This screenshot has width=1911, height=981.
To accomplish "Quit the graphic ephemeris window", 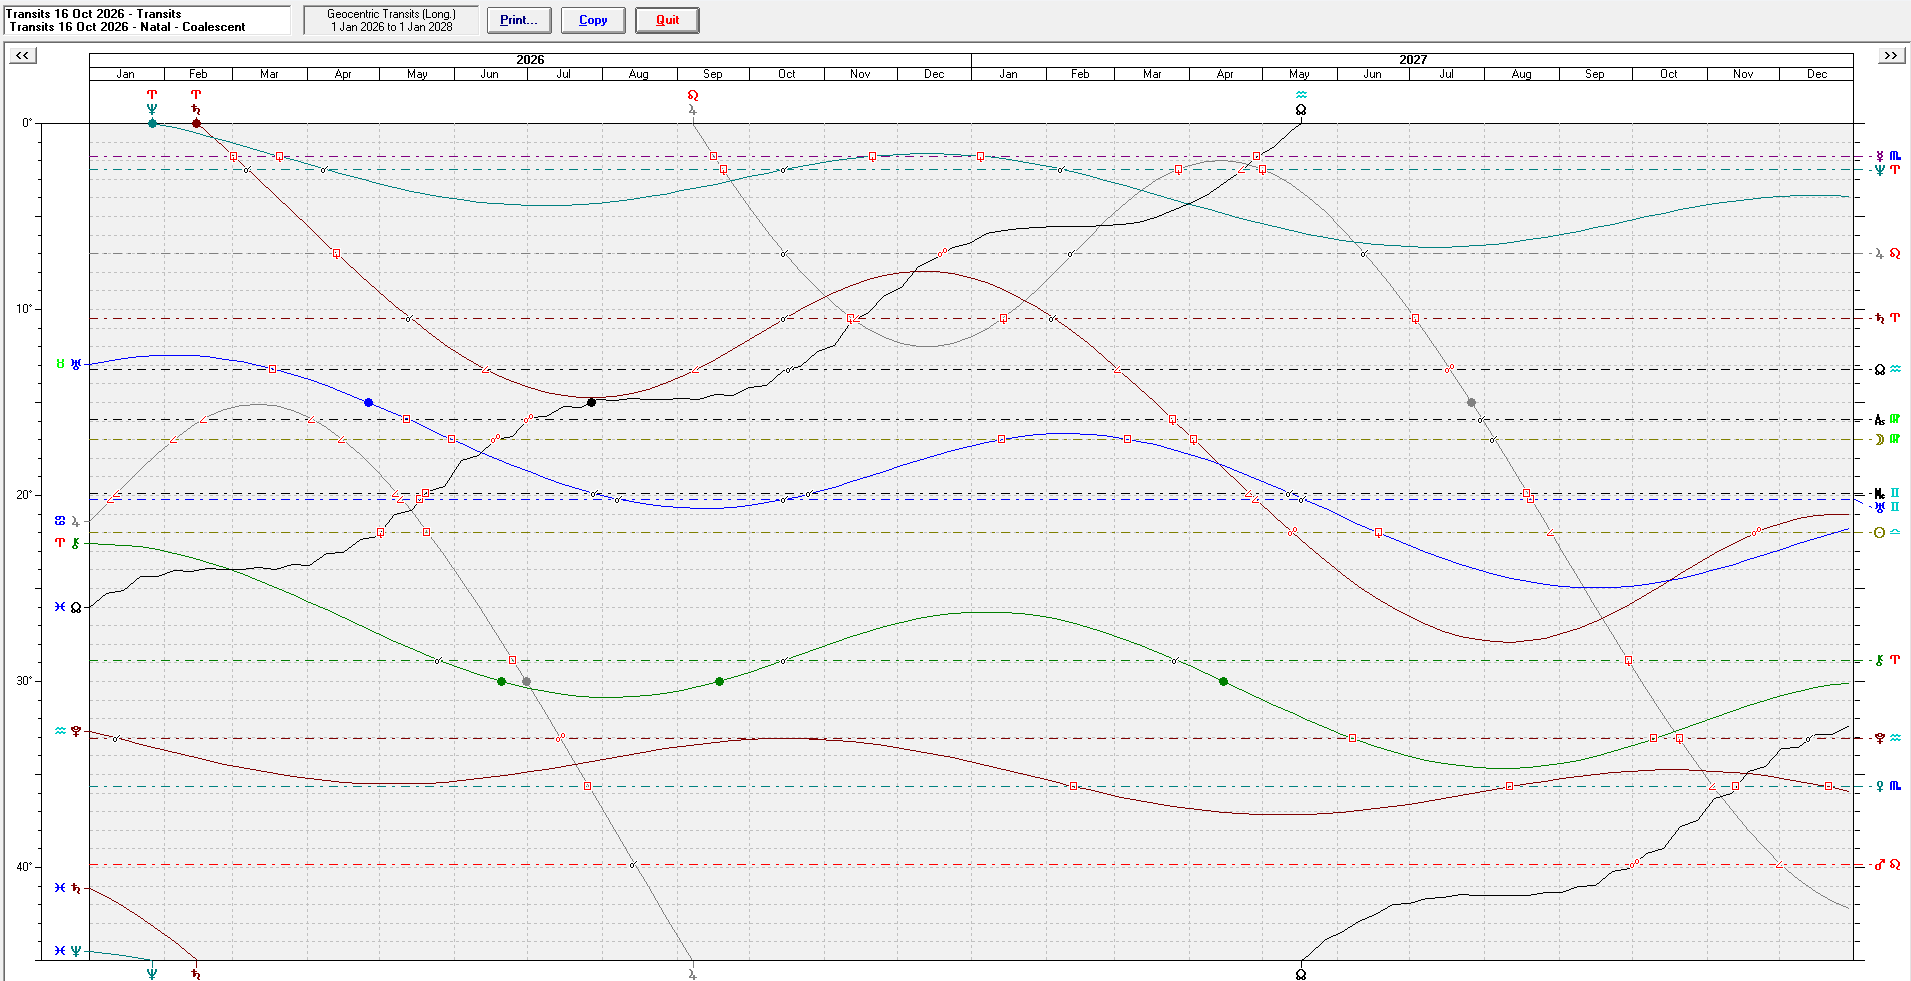I will (667, 20).
